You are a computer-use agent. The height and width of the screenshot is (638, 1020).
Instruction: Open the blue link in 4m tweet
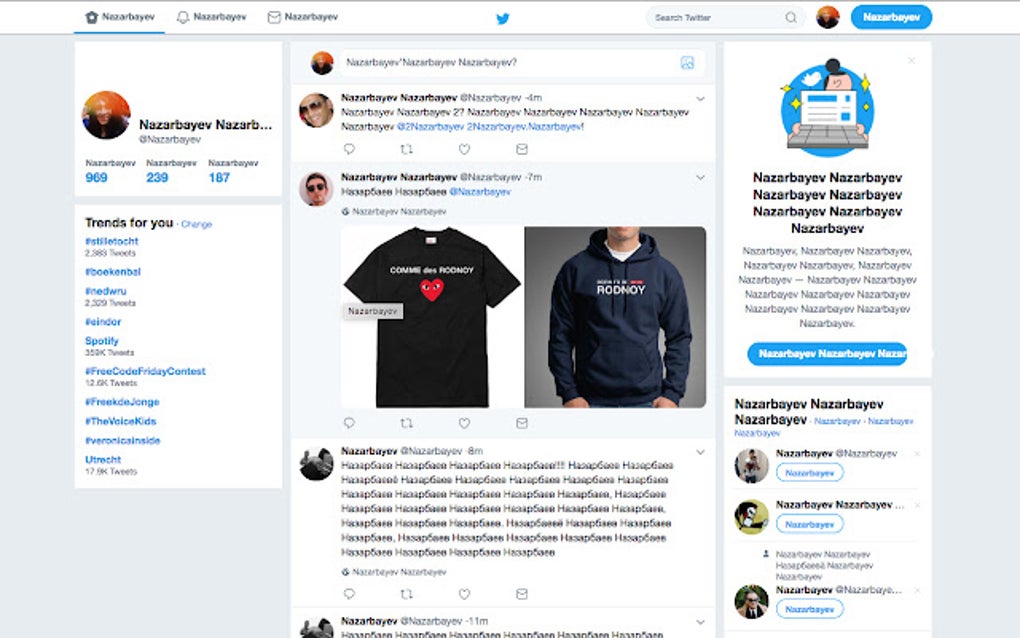[x=490, y=127]
